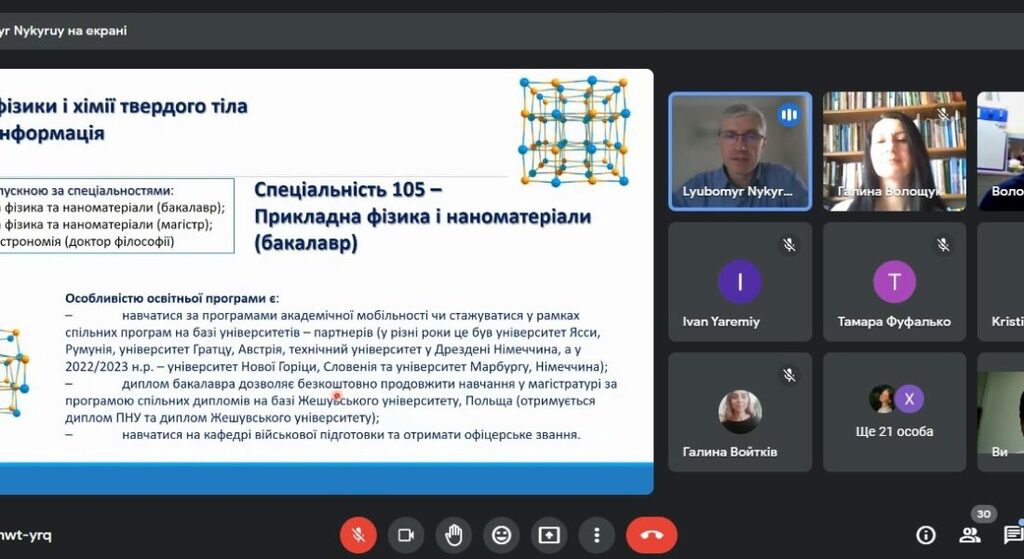1024x559 pixels.
Task: Turn on the camera
Action: (406, 535)
